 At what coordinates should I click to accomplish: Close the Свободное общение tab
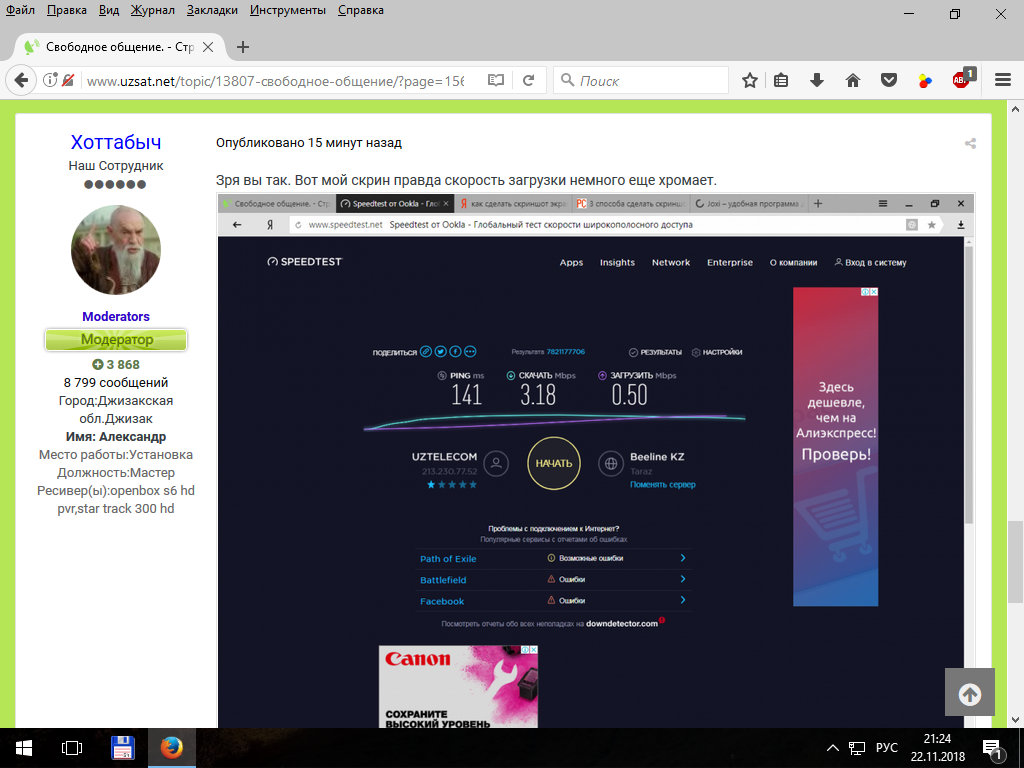pos(208,47)
